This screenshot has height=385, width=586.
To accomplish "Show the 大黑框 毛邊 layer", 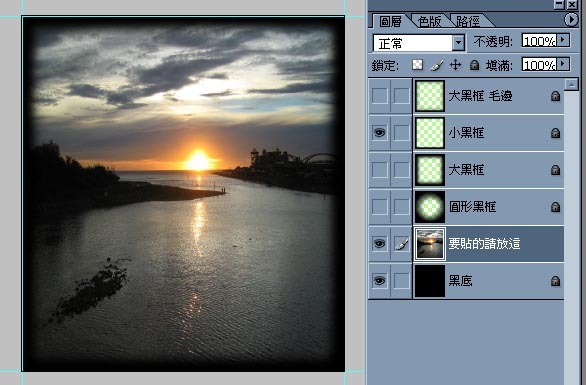I will pyautogui.click(x=380, y=96).
